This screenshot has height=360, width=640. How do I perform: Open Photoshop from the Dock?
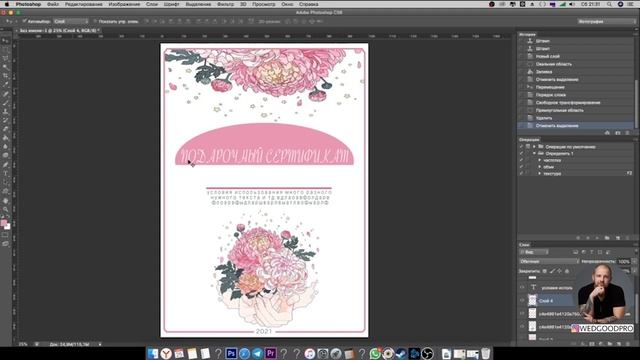pos(231,353)
